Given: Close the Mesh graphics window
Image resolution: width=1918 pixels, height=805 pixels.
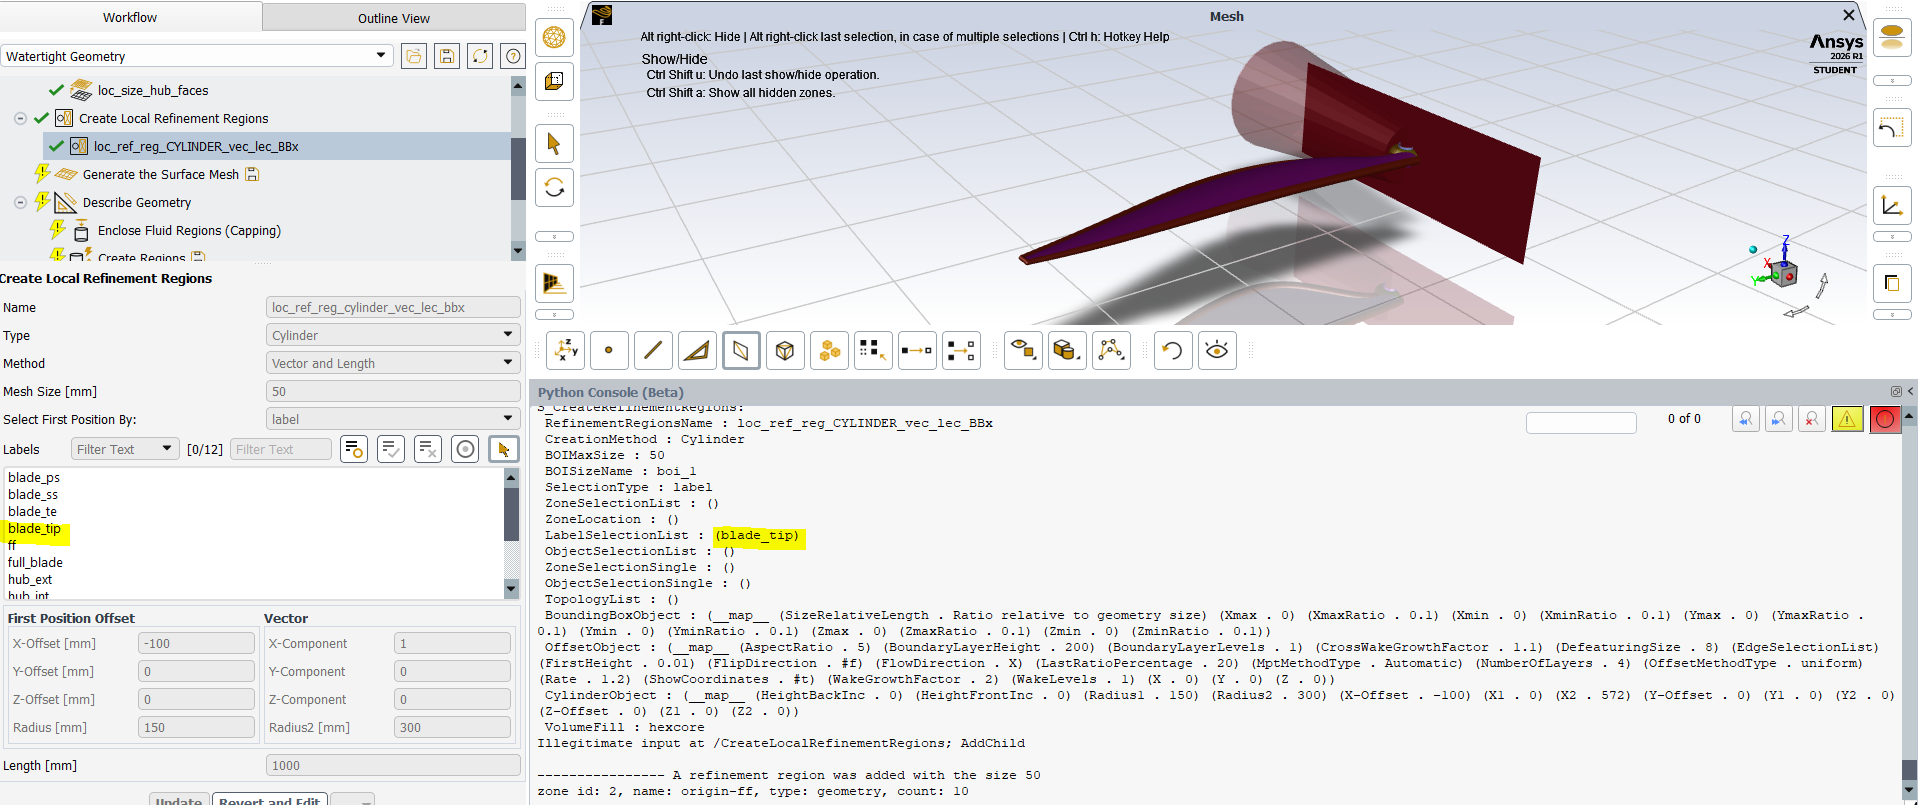Looking at the screenshot, I should tap(1849, 15).
